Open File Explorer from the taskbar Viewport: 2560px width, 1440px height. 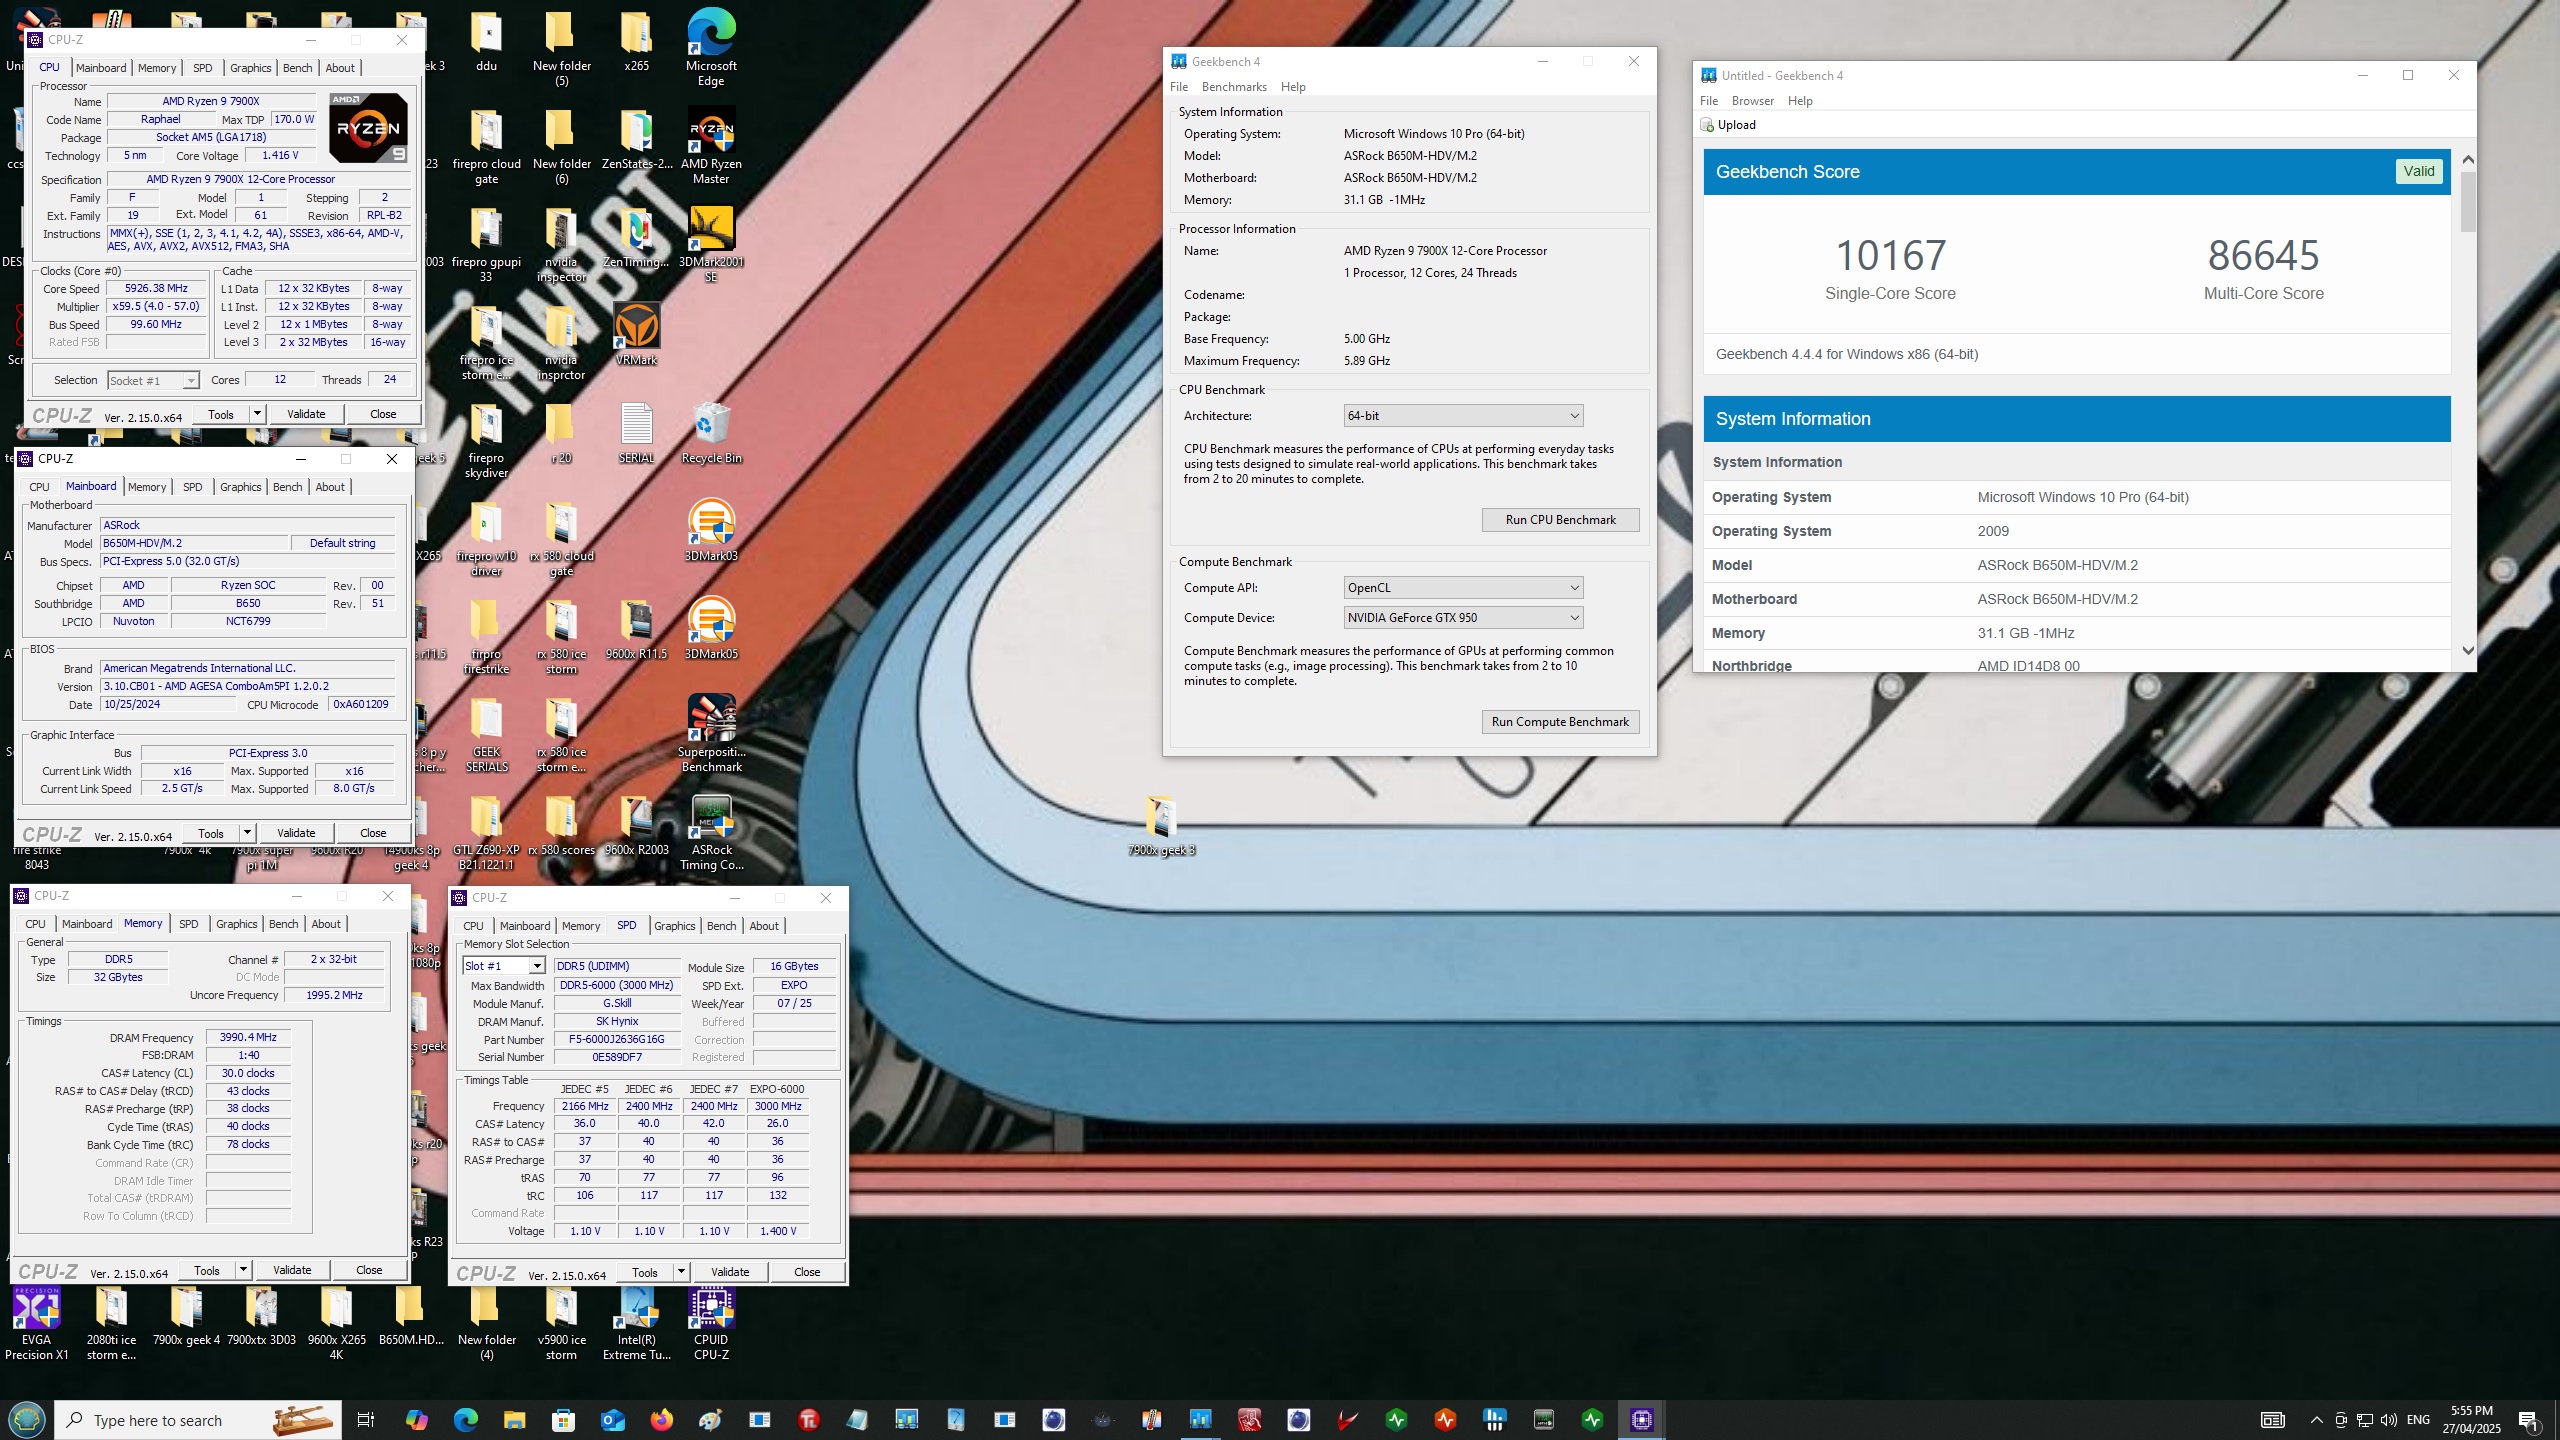(x=514, y=1419)
